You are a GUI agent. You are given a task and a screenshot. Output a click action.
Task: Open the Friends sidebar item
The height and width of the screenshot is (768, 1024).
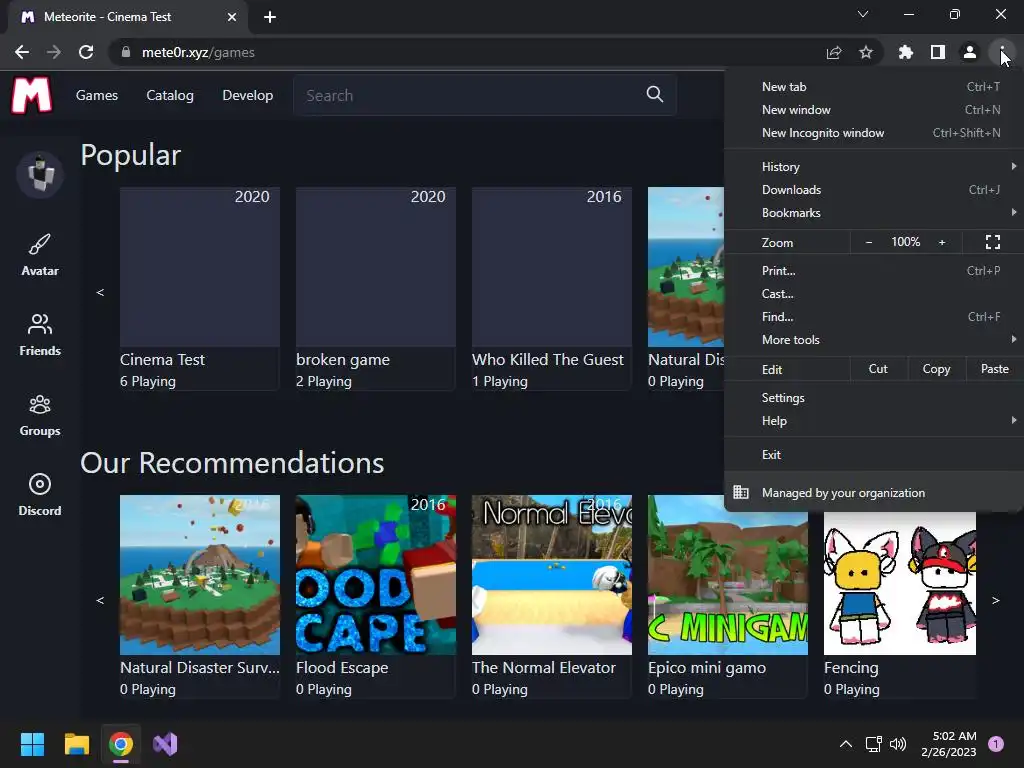tap(40, 335)
